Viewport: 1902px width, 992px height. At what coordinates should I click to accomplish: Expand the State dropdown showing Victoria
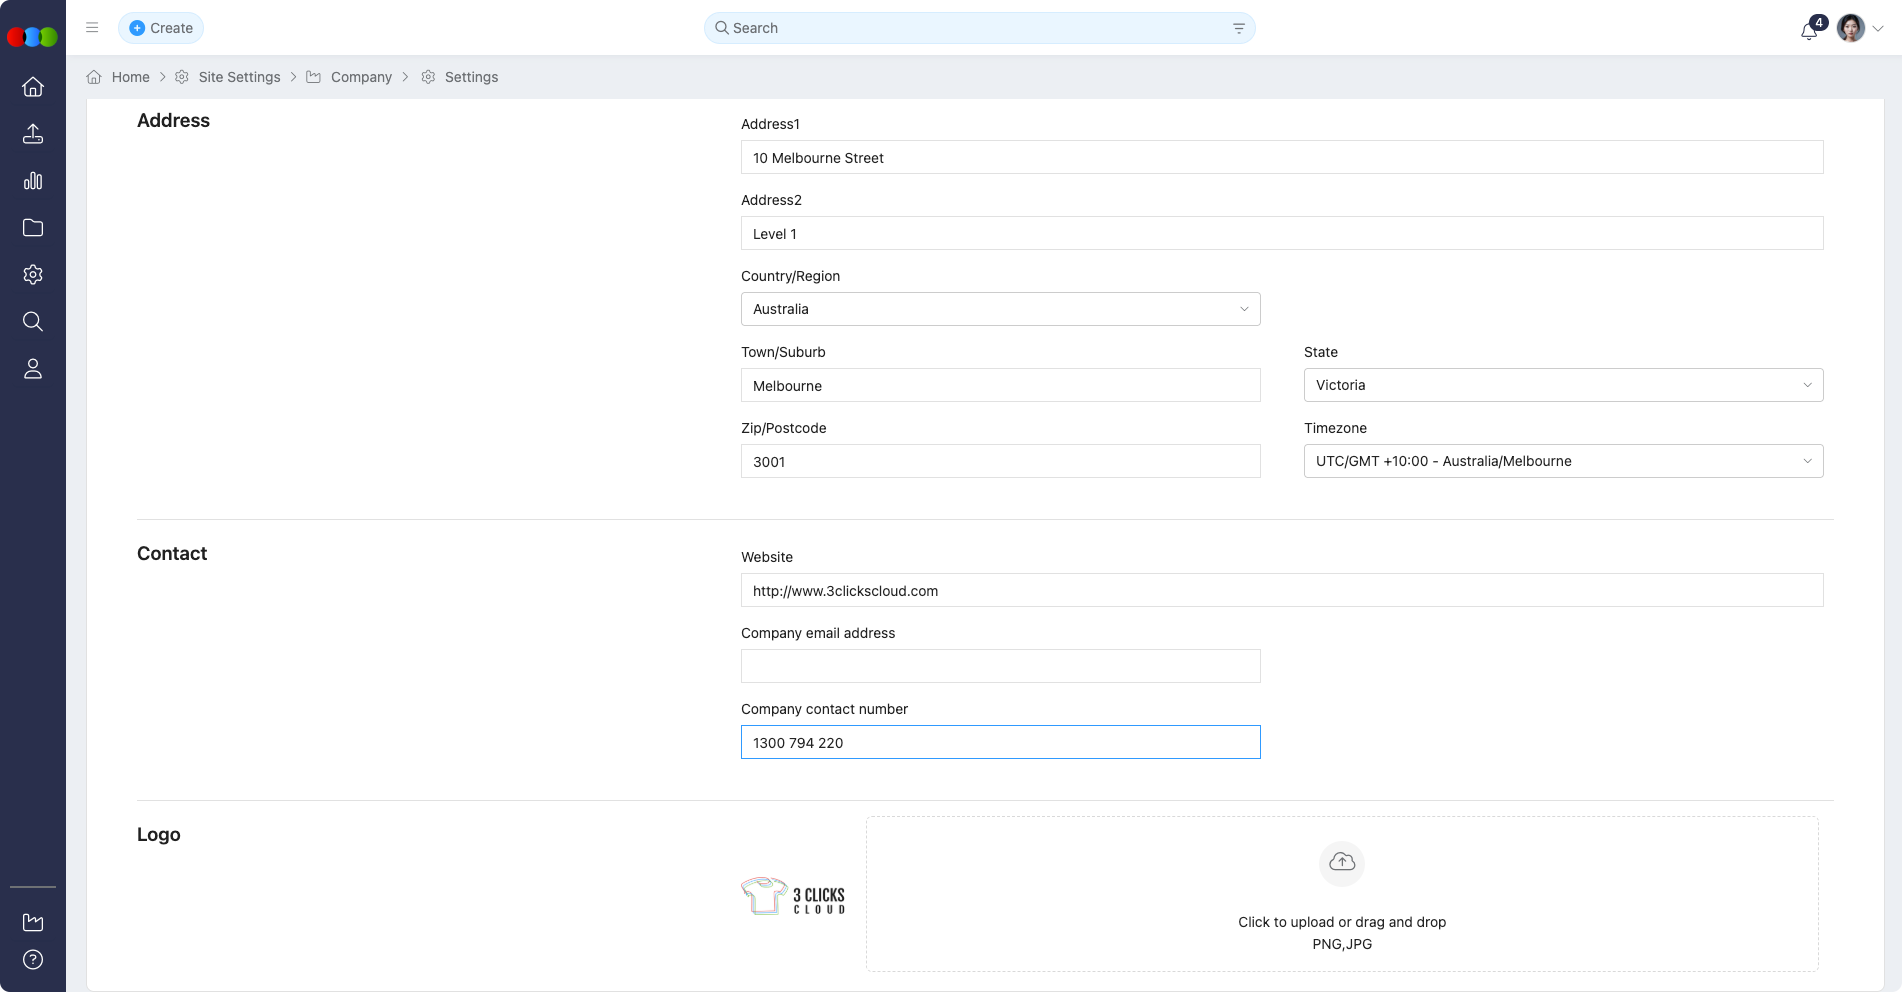[x=1563, y=385]
